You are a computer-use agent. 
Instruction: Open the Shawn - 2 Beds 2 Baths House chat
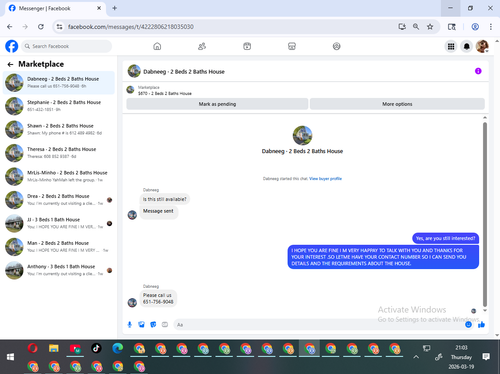coord(59,129)
